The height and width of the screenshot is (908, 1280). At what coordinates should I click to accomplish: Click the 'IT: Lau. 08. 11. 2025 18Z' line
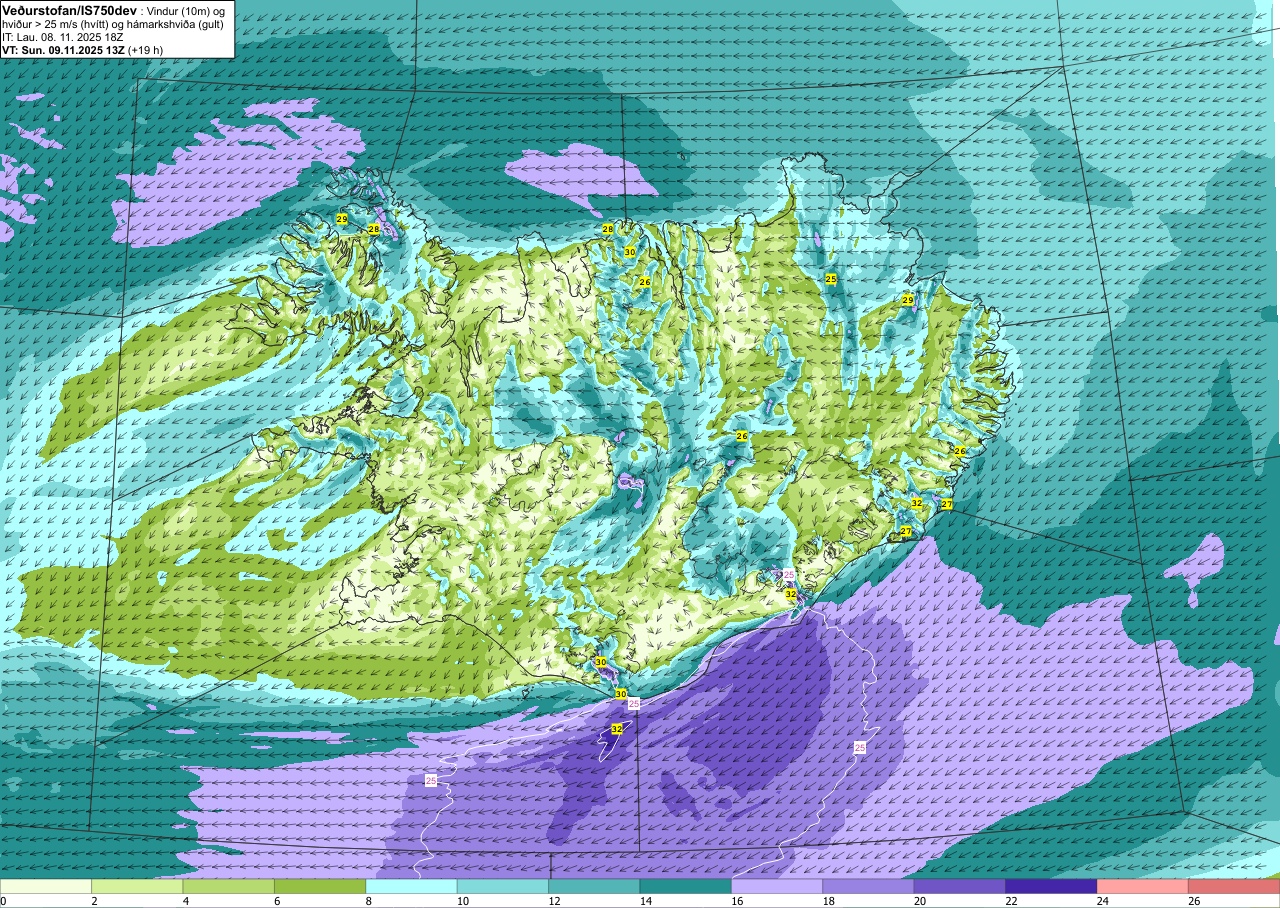(62, 37)
